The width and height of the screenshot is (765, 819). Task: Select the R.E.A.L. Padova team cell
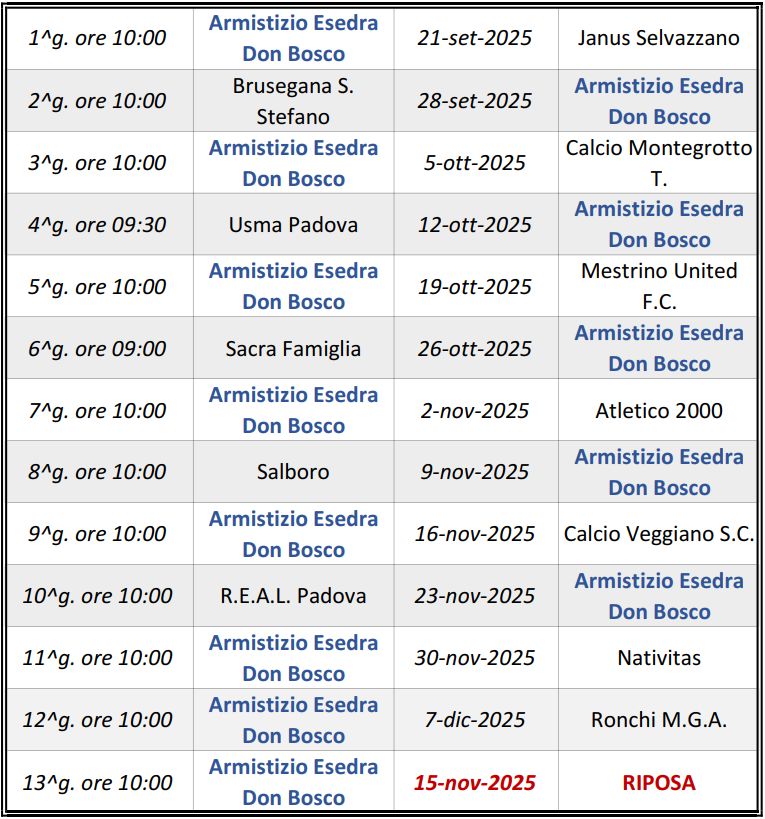293,596
